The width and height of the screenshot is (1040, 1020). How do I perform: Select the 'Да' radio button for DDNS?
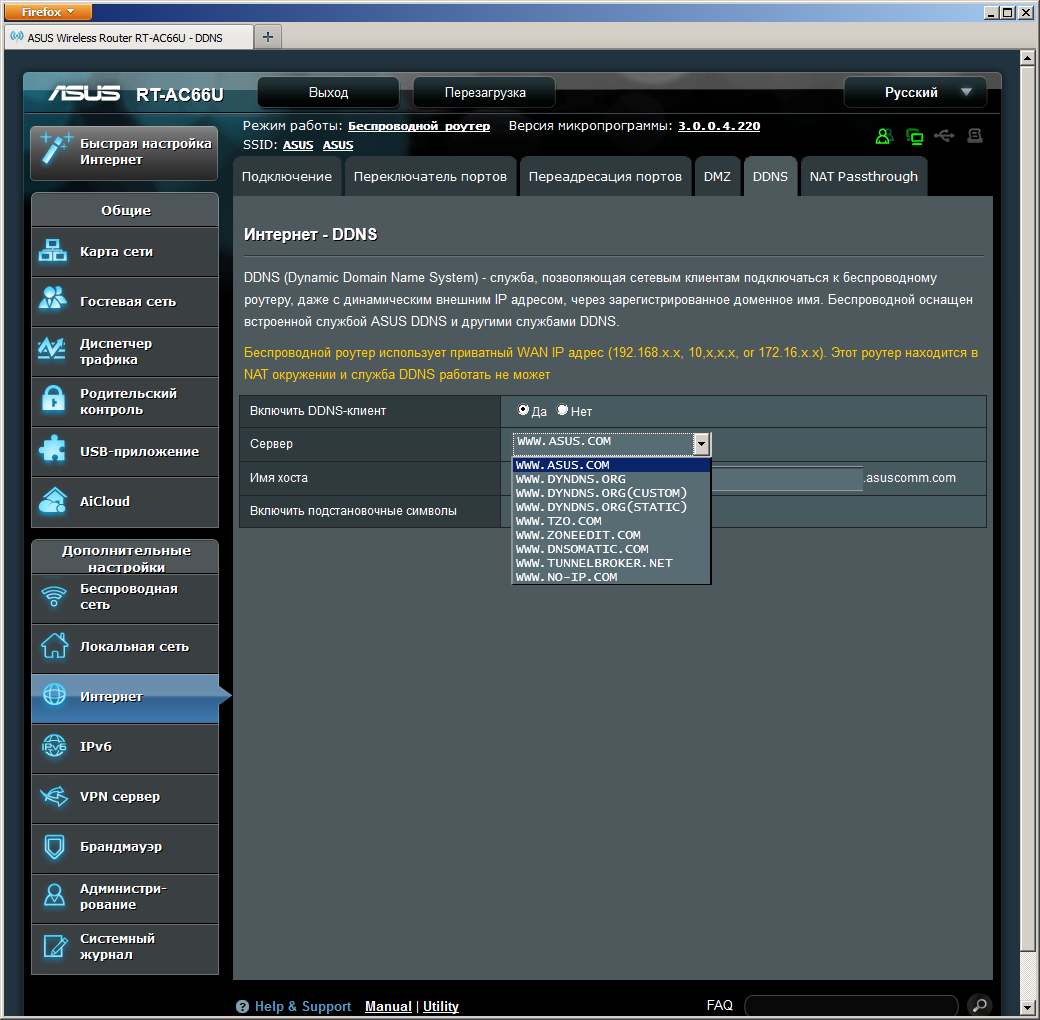[523, 410]
